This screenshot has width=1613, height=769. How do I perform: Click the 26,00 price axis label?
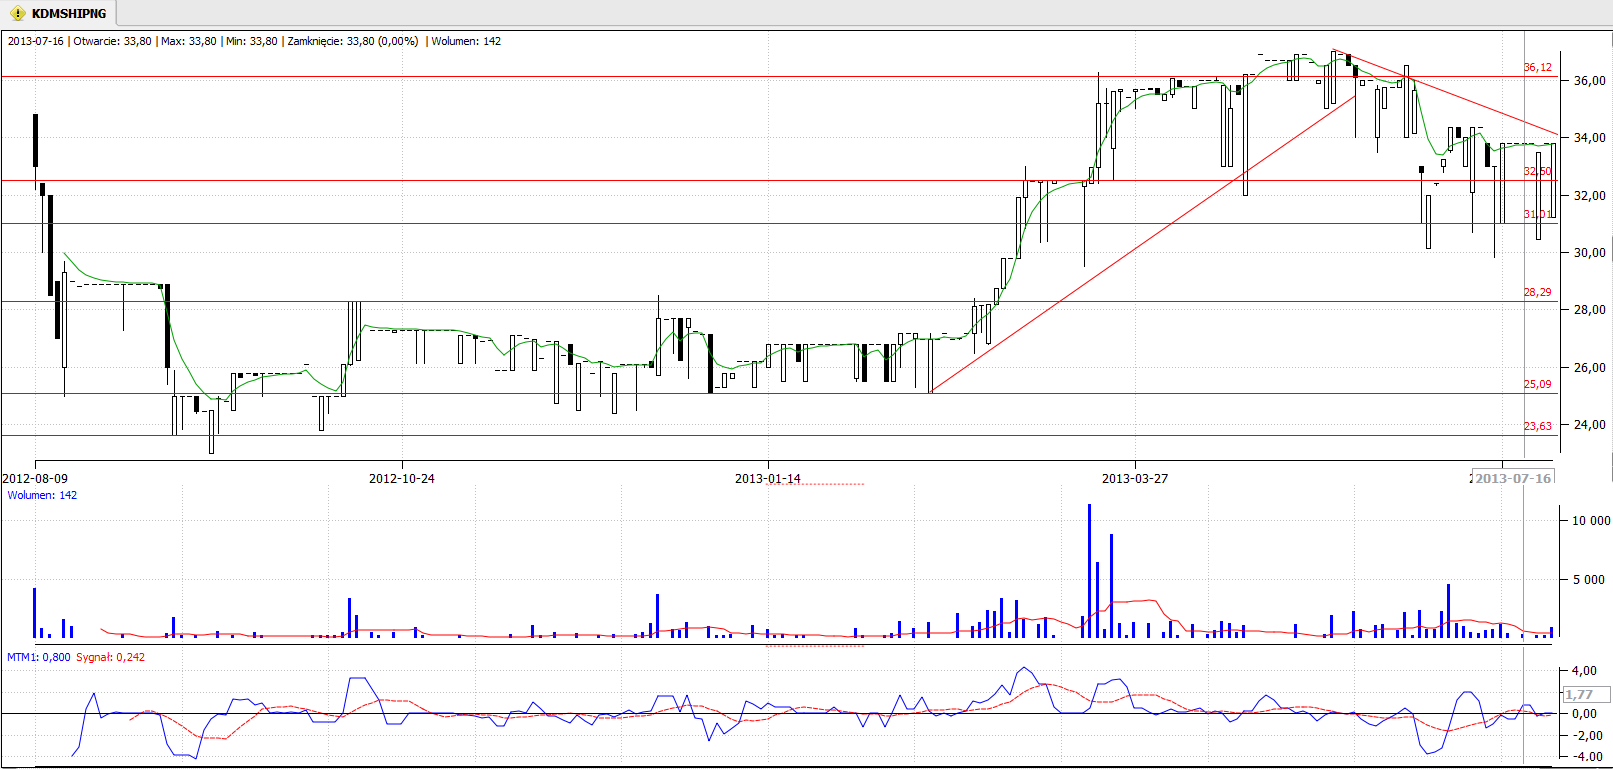pyautogui.click(x=1590, y=368)
